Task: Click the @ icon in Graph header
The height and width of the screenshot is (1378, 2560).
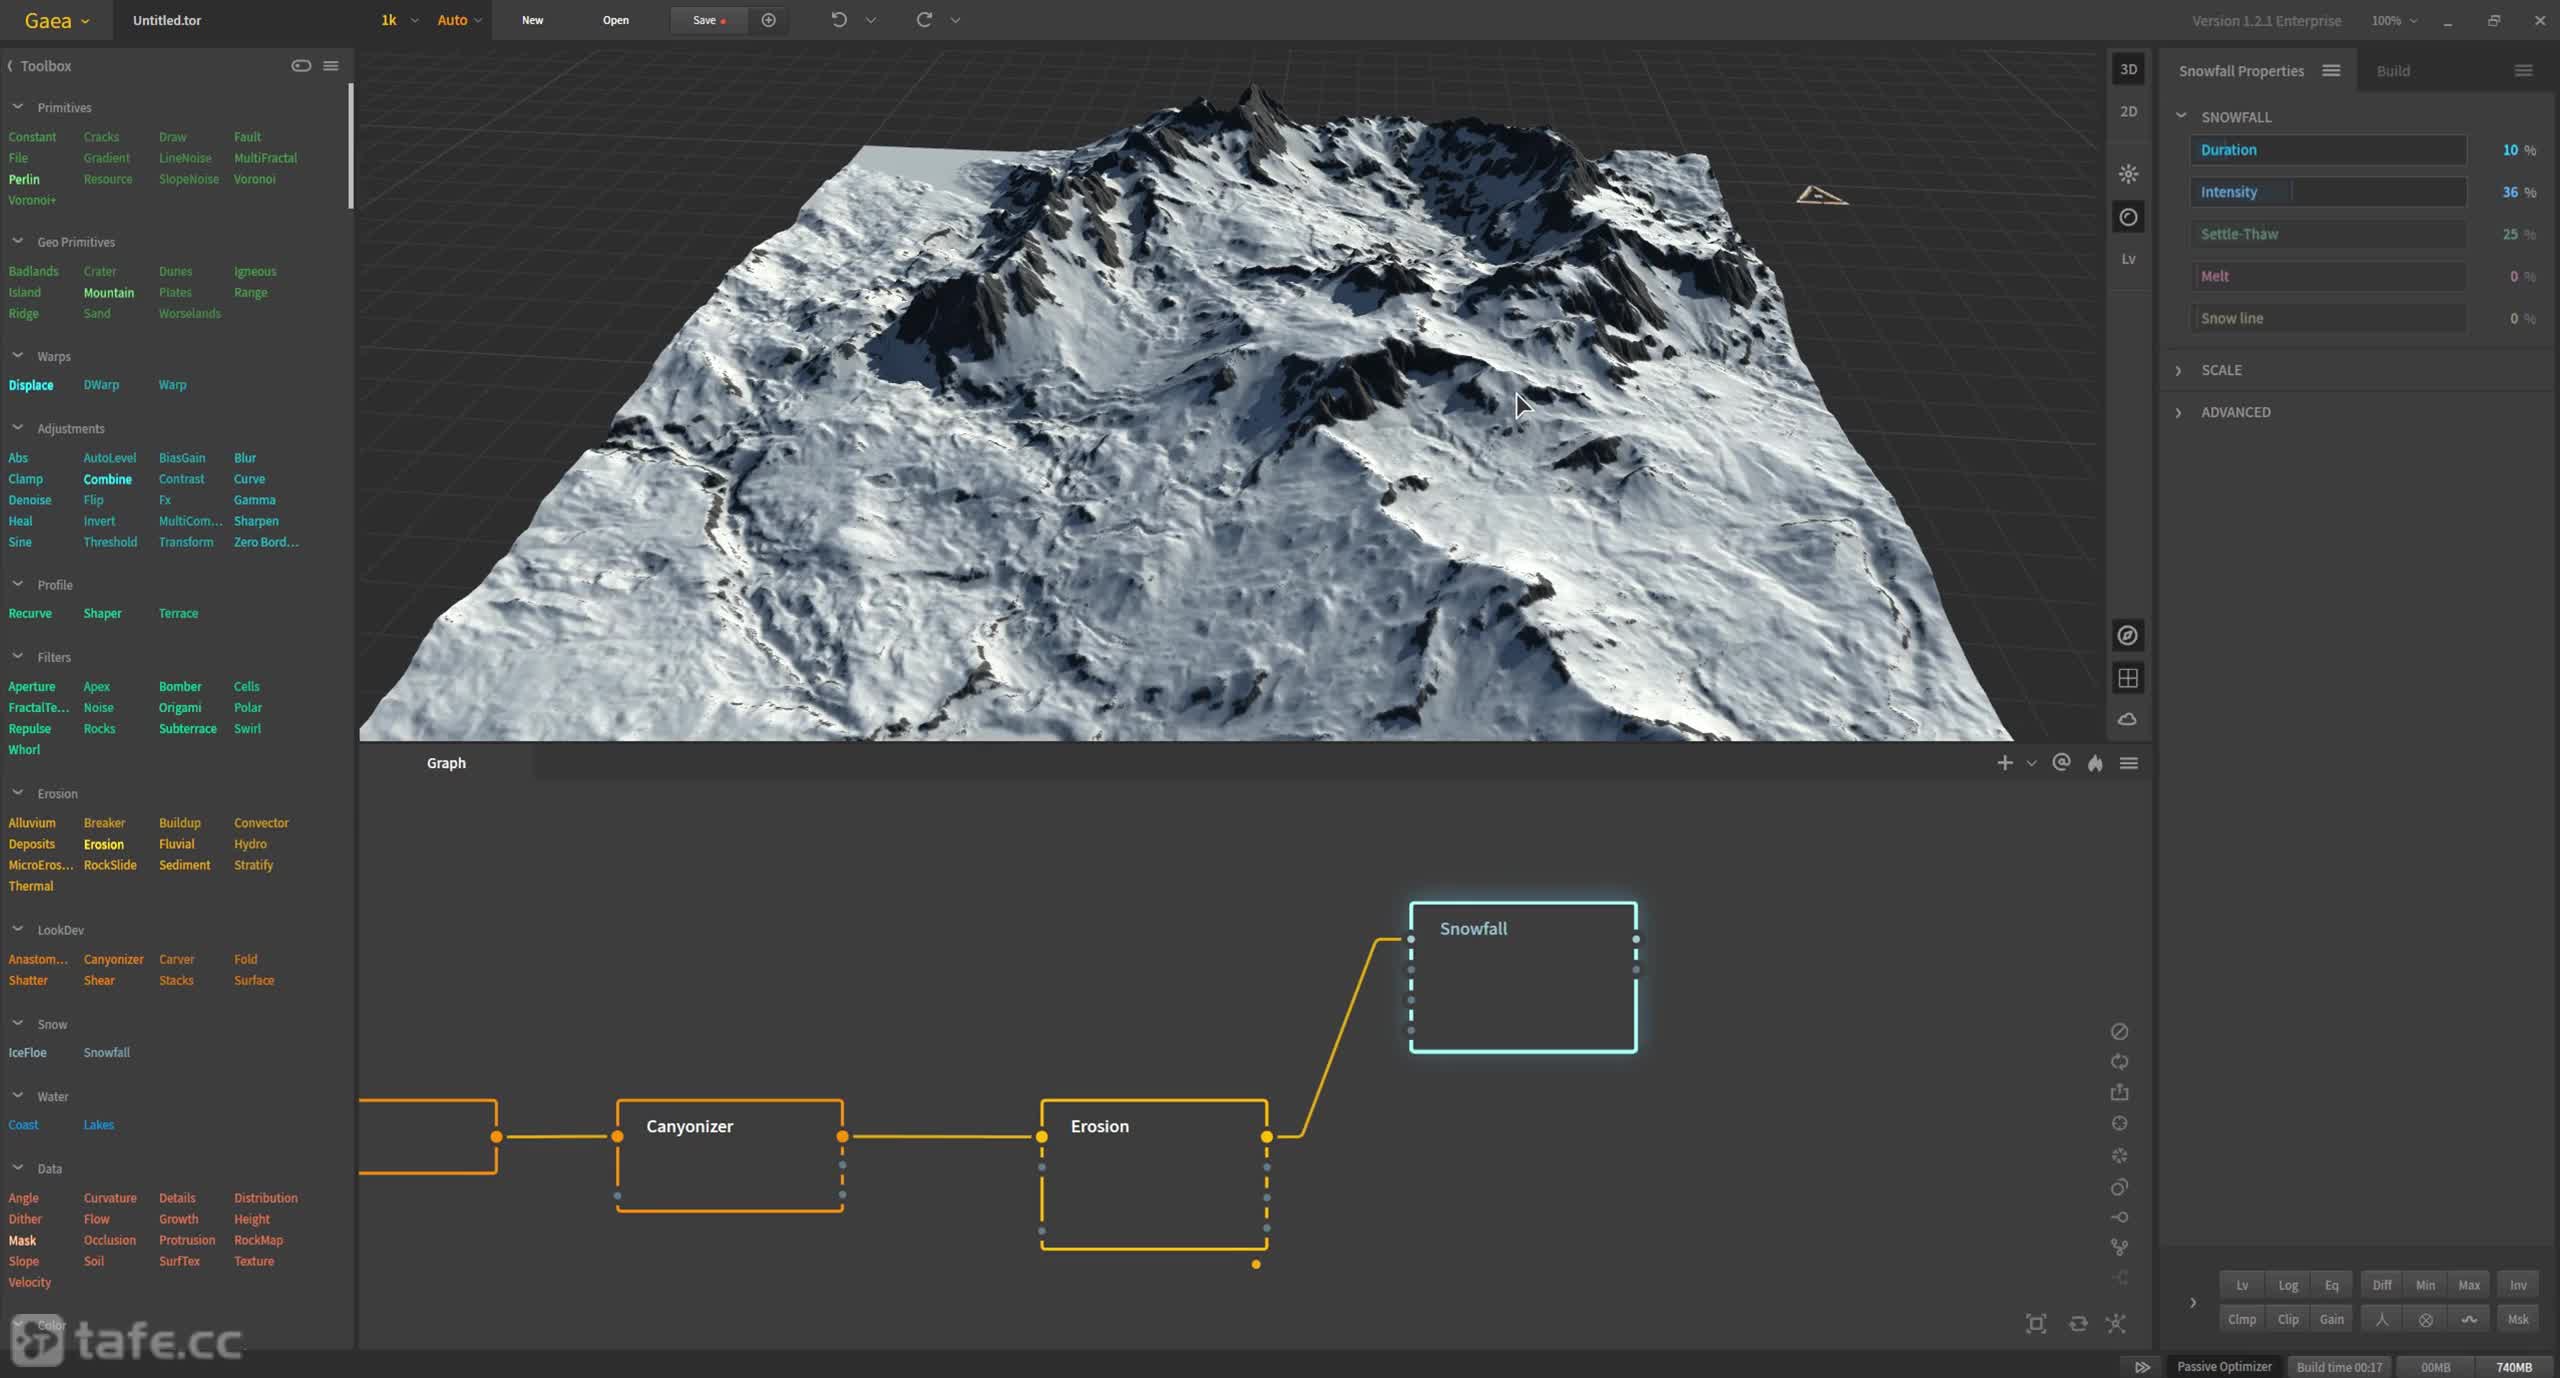Action: click(2061, 762)
